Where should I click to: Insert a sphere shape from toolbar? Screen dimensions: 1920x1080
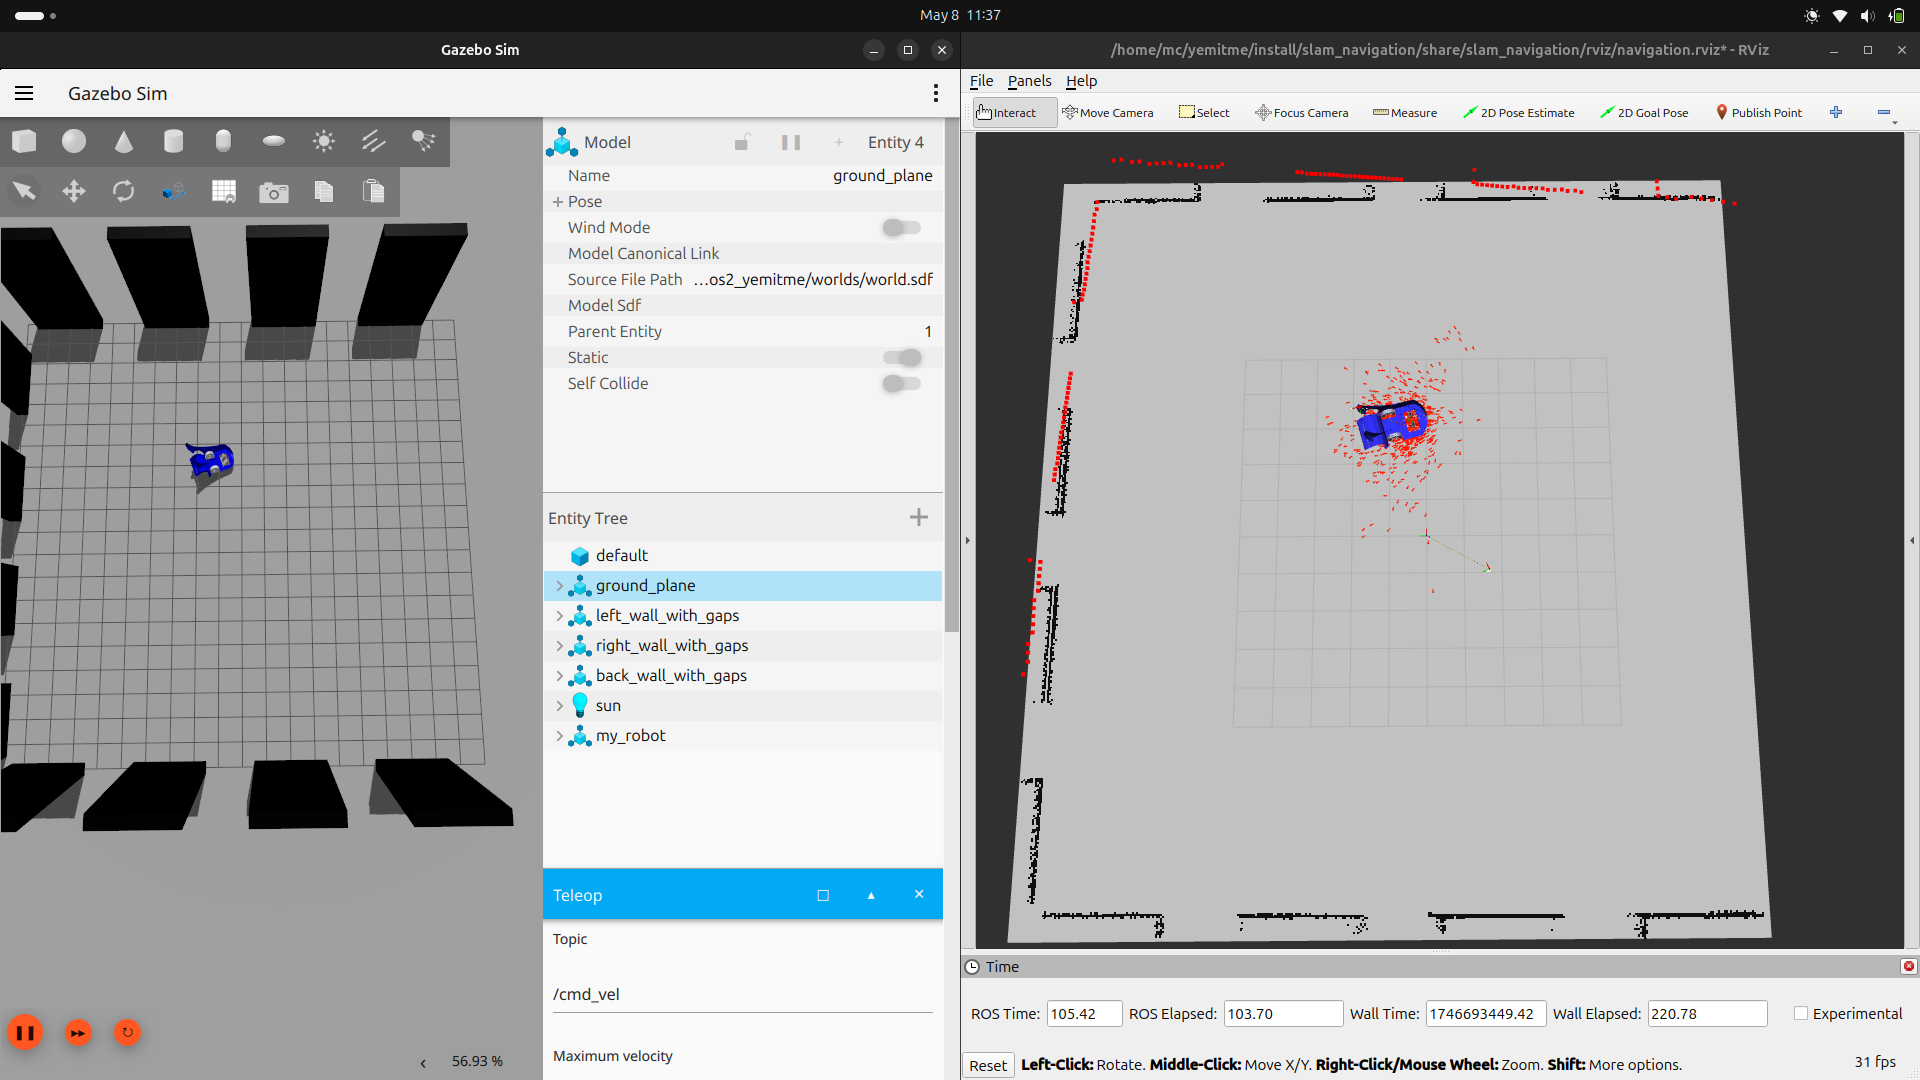coord(74,142)
